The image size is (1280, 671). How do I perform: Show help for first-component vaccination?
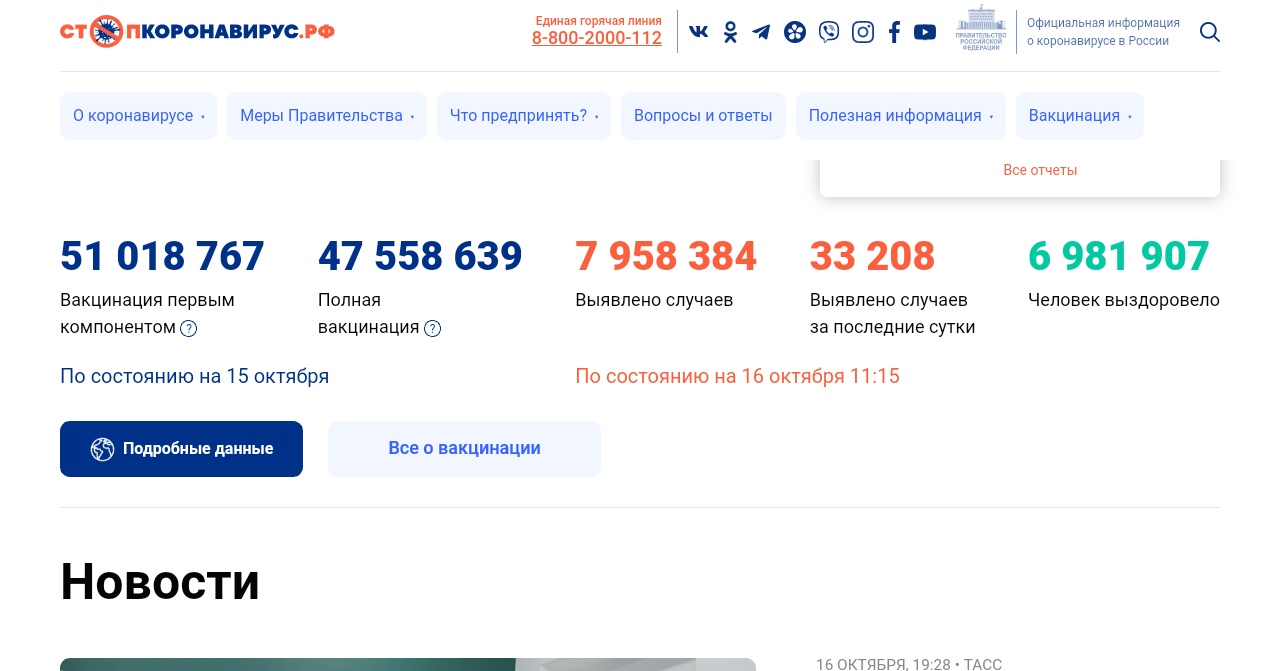[188, 328]
